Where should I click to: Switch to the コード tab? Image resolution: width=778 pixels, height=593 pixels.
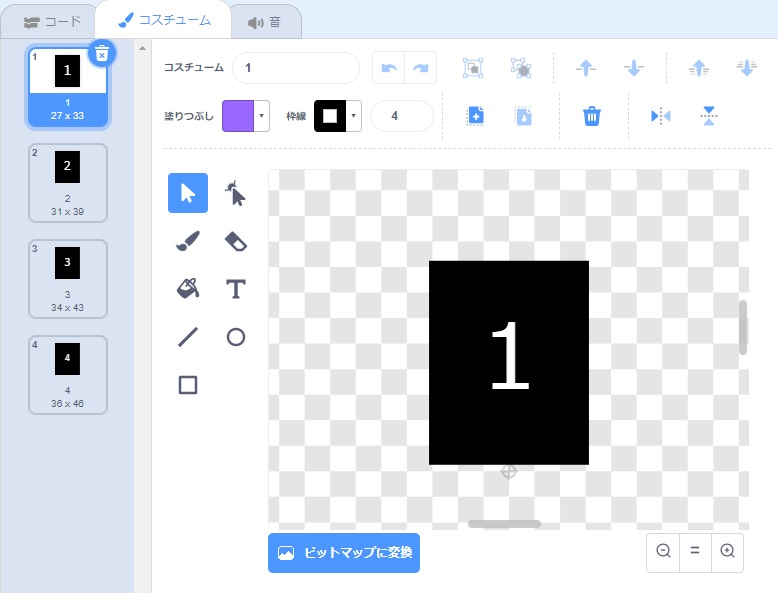tap(46, 21)
